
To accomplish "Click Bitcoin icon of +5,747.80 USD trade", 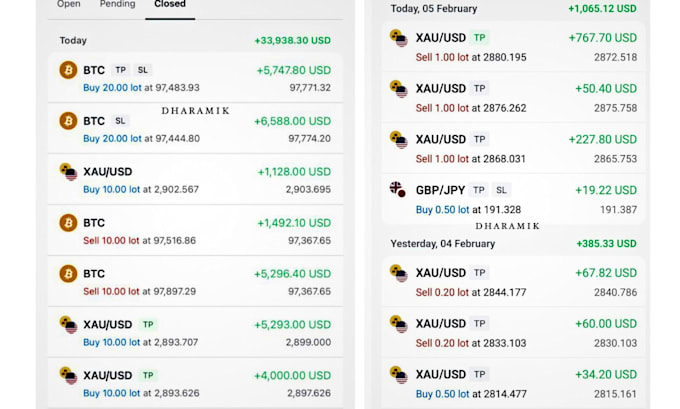I will [x=68, y=70].
